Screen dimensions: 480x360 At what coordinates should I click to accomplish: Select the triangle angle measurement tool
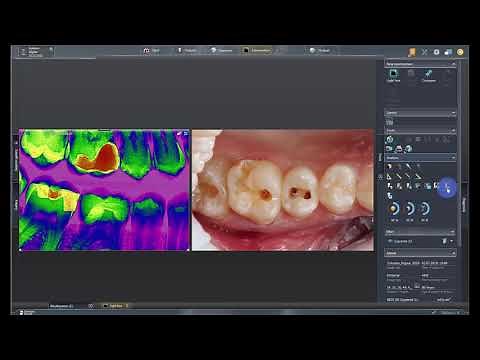coord(389,176)
